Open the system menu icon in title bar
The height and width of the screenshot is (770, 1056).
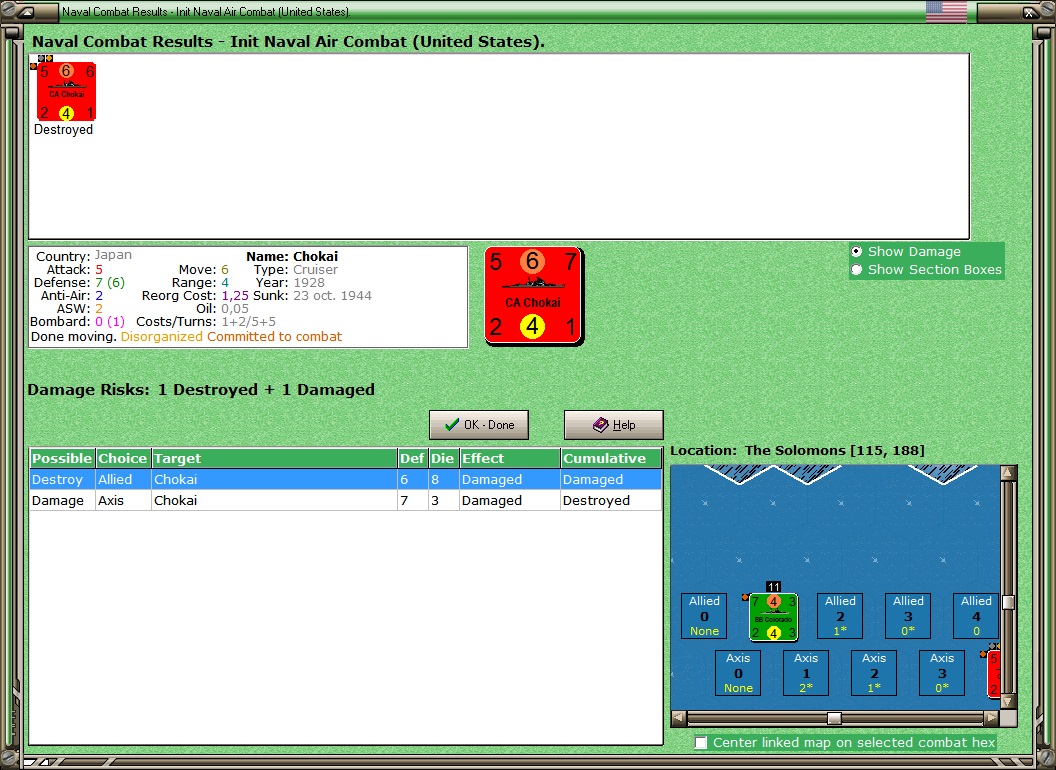click(x=27, y=11)
